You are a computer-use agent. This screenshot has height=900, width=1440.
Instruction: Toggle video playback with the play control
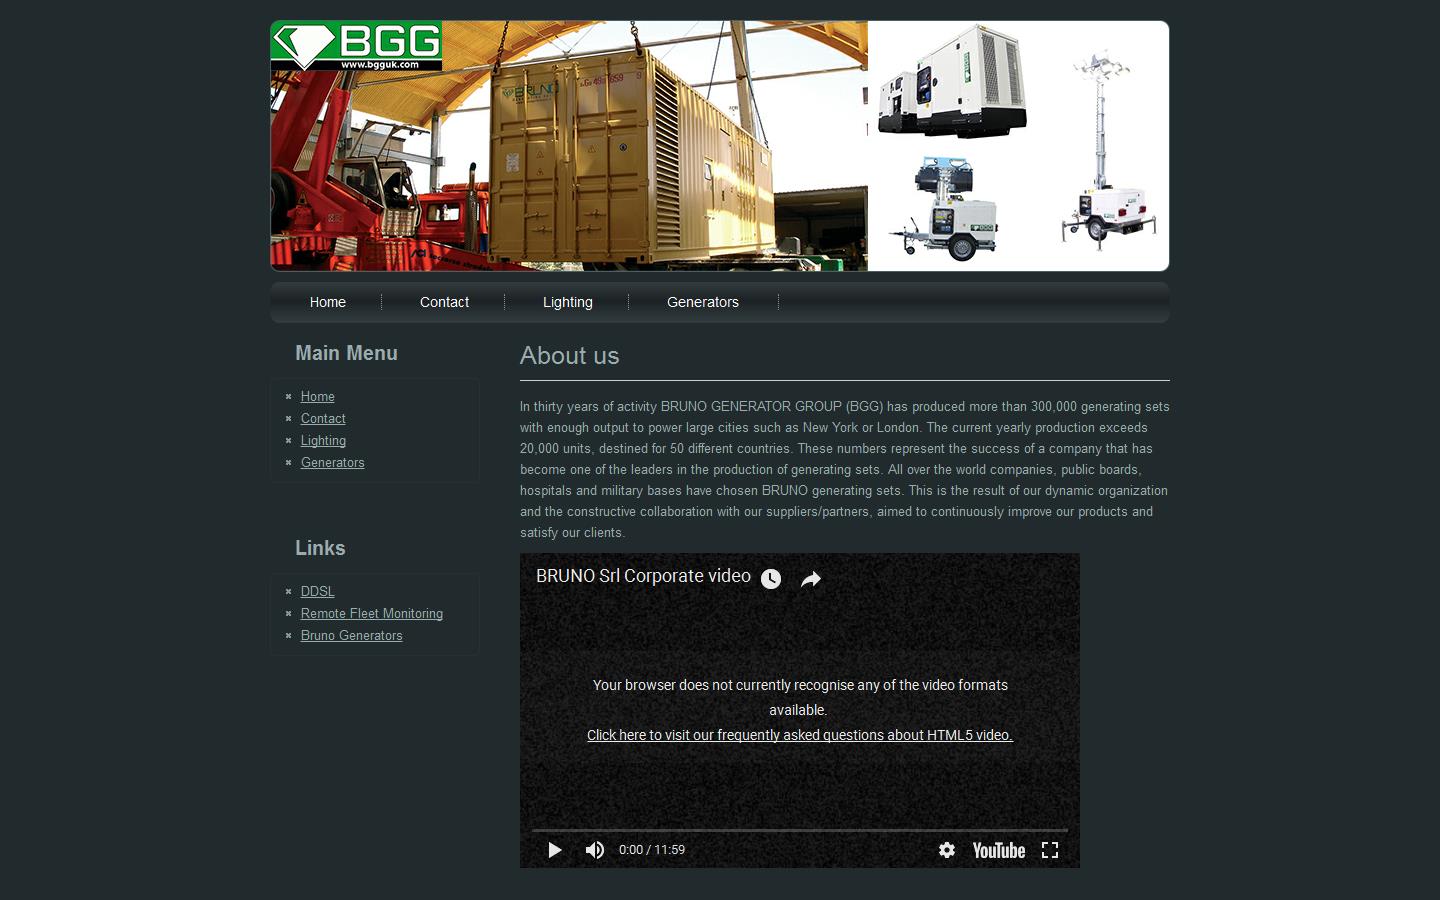click(x=554, y=850)
